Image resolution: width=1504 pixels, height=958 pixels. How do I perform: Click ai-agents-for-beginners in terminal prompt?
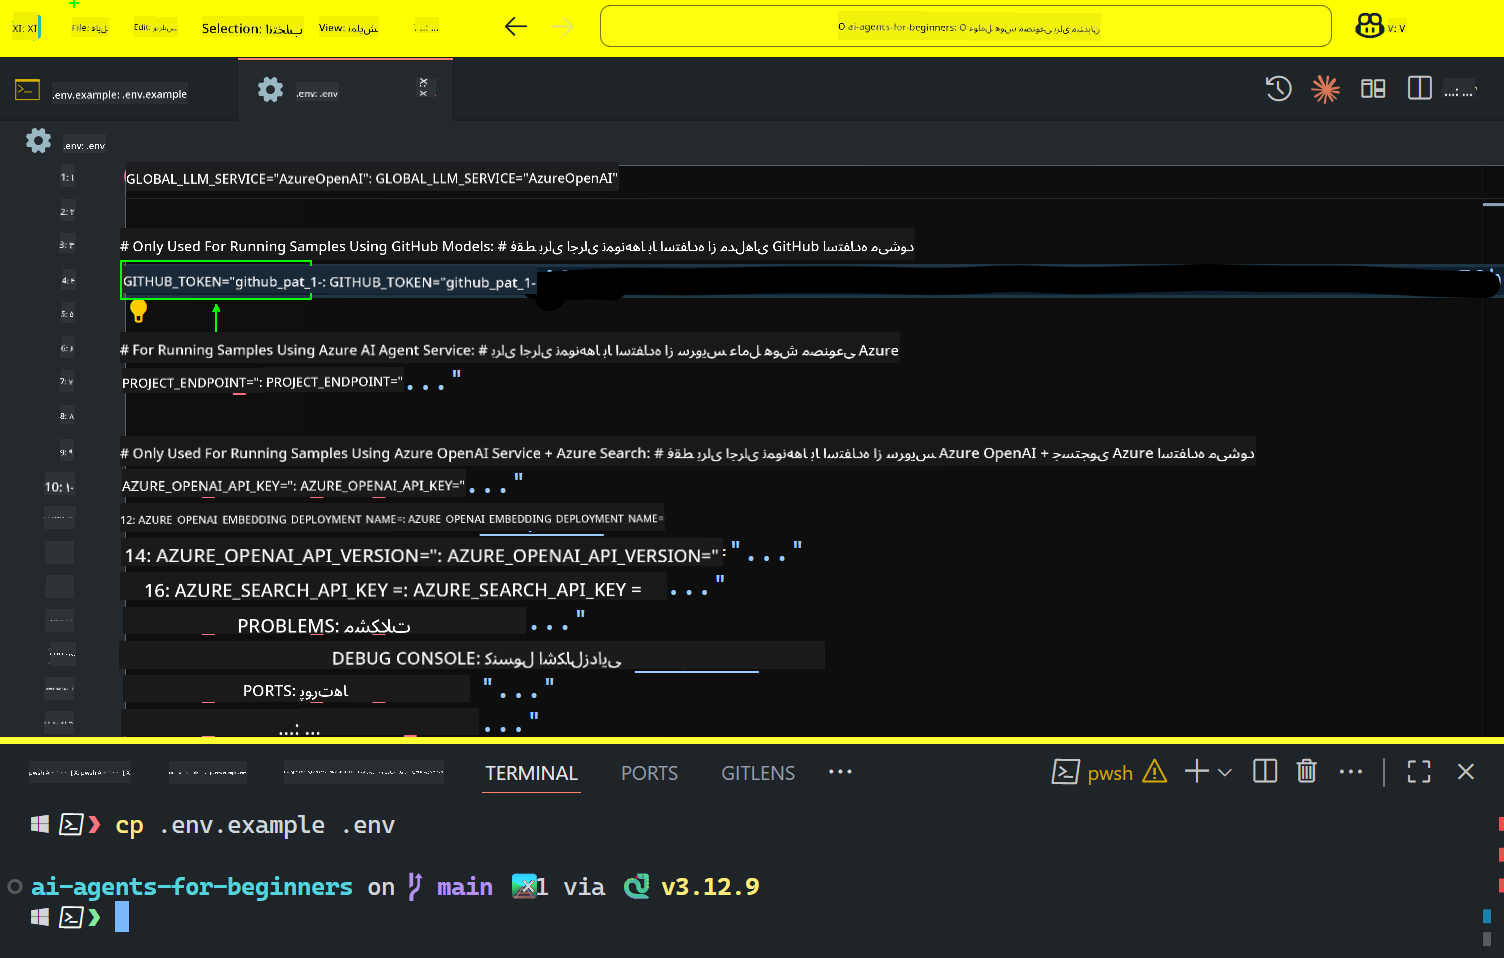(192, 887)
